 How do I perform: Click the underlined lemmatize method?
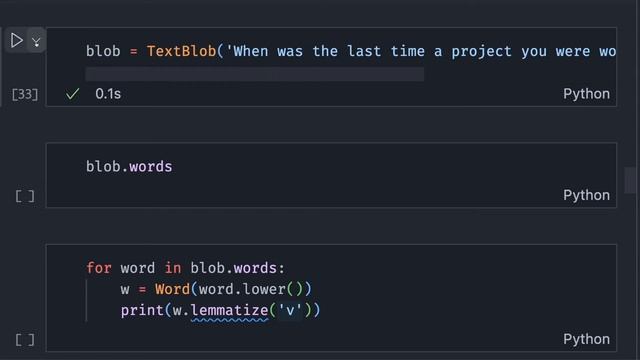[229, 311]
